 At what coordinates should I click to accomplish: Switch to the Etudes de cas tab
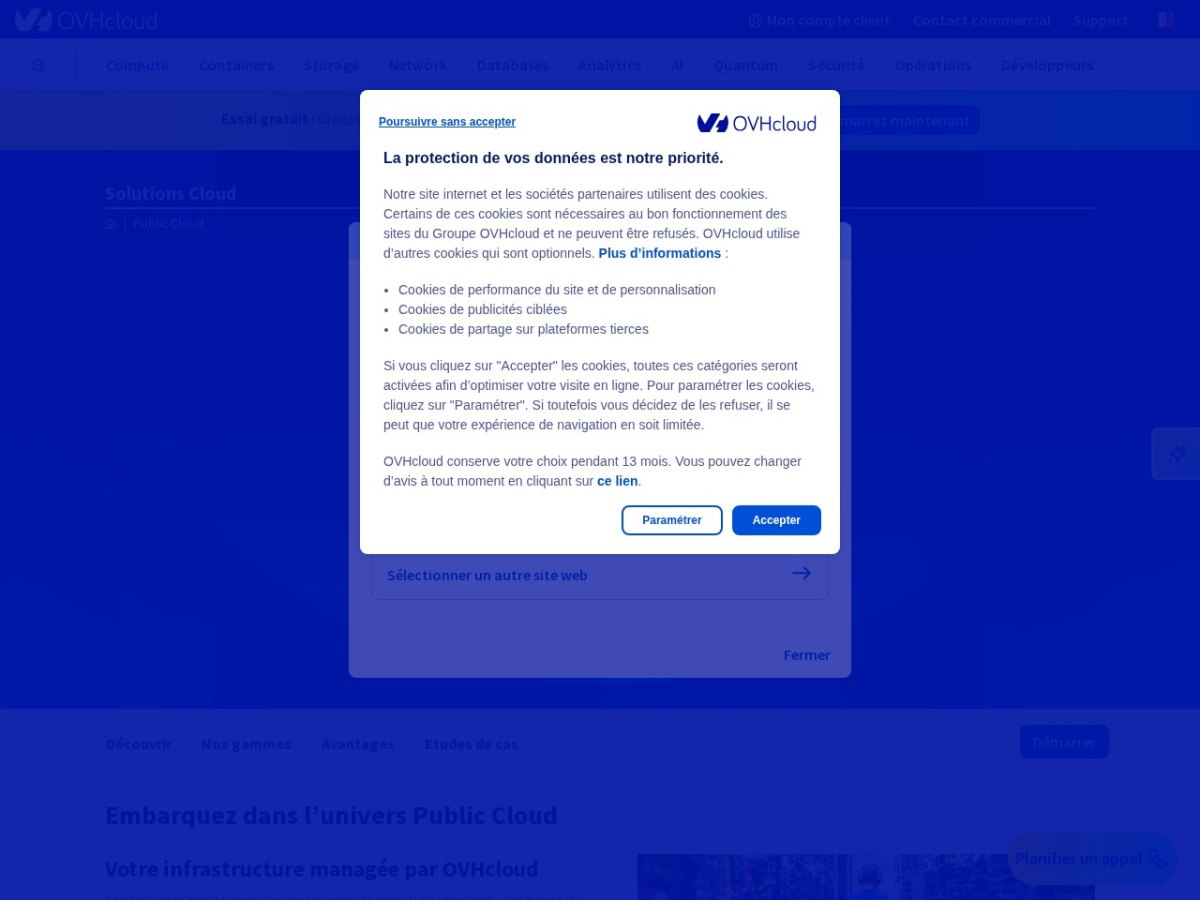(x=471, y=744)
